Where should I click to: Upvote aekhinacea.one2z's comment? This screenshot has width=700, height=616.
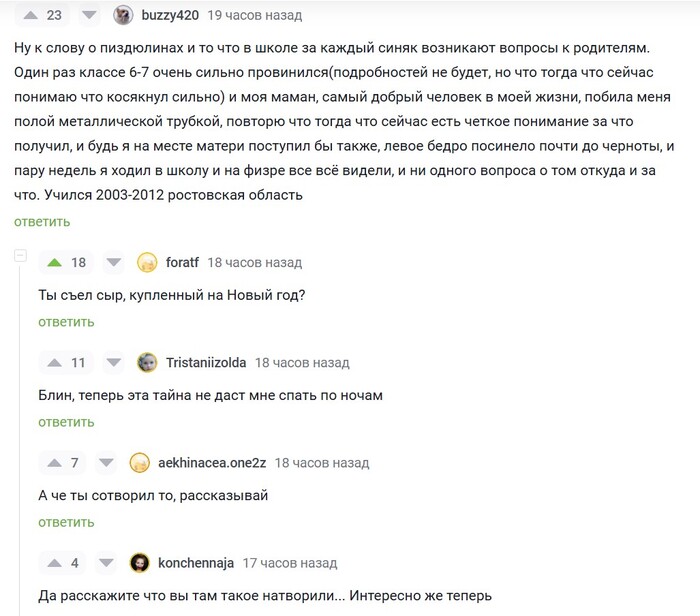[54, 463]
